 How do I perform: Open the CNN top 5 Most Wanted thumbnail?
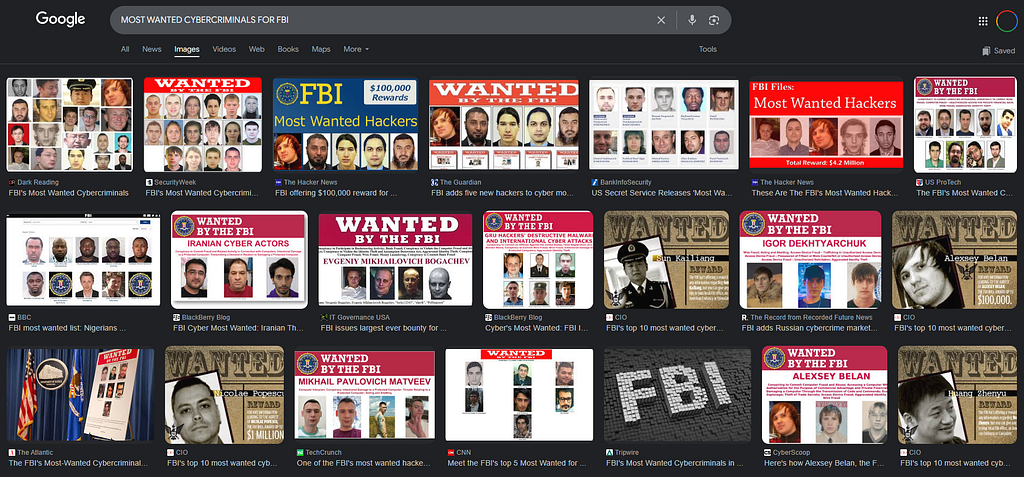pyautogui.click(x=519, y=395)
